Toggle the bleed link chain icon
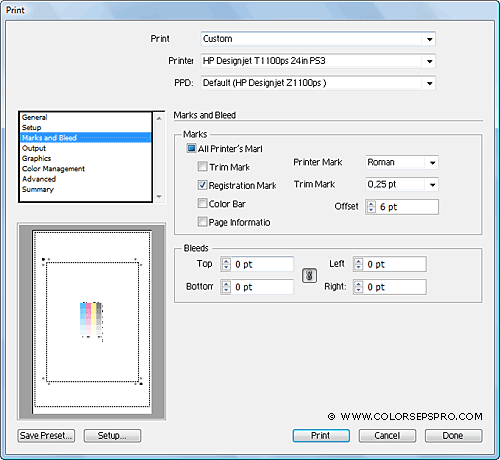Screen dimensions: 500x460 (x=309, y=275)
